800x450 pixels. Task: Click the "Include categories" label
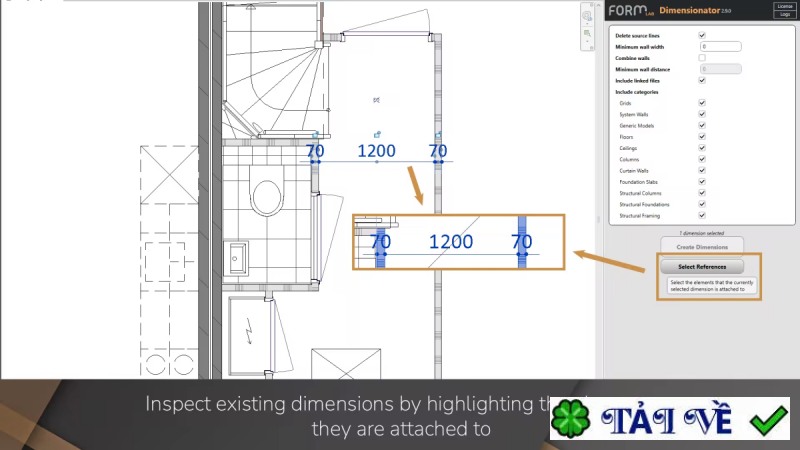point(637,92)
